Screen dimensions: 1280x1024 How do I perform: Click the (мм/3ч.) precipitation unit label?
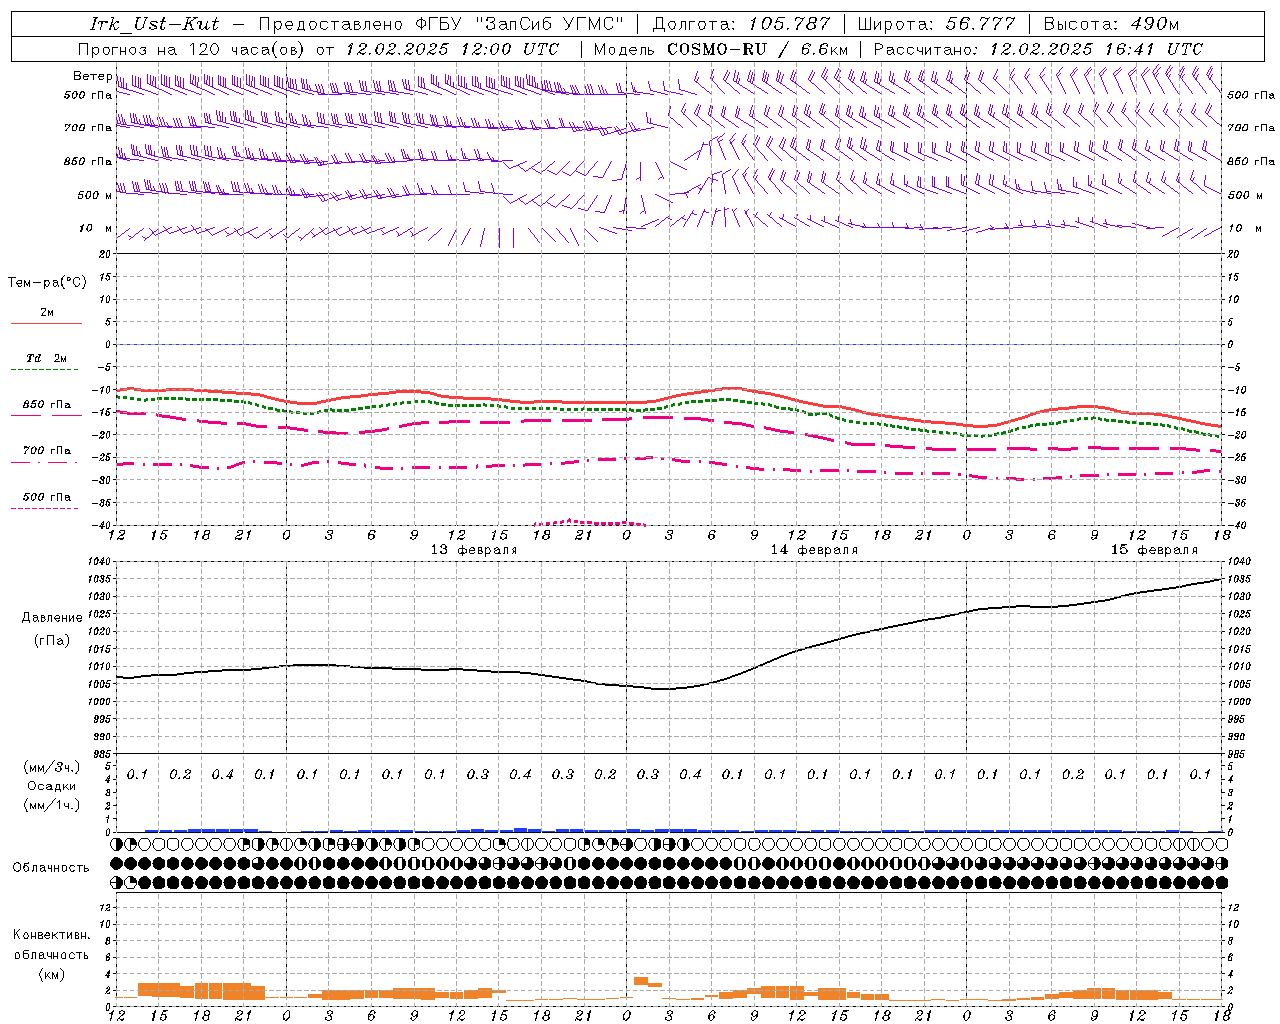pyautogui.click(x=51, y=767)
